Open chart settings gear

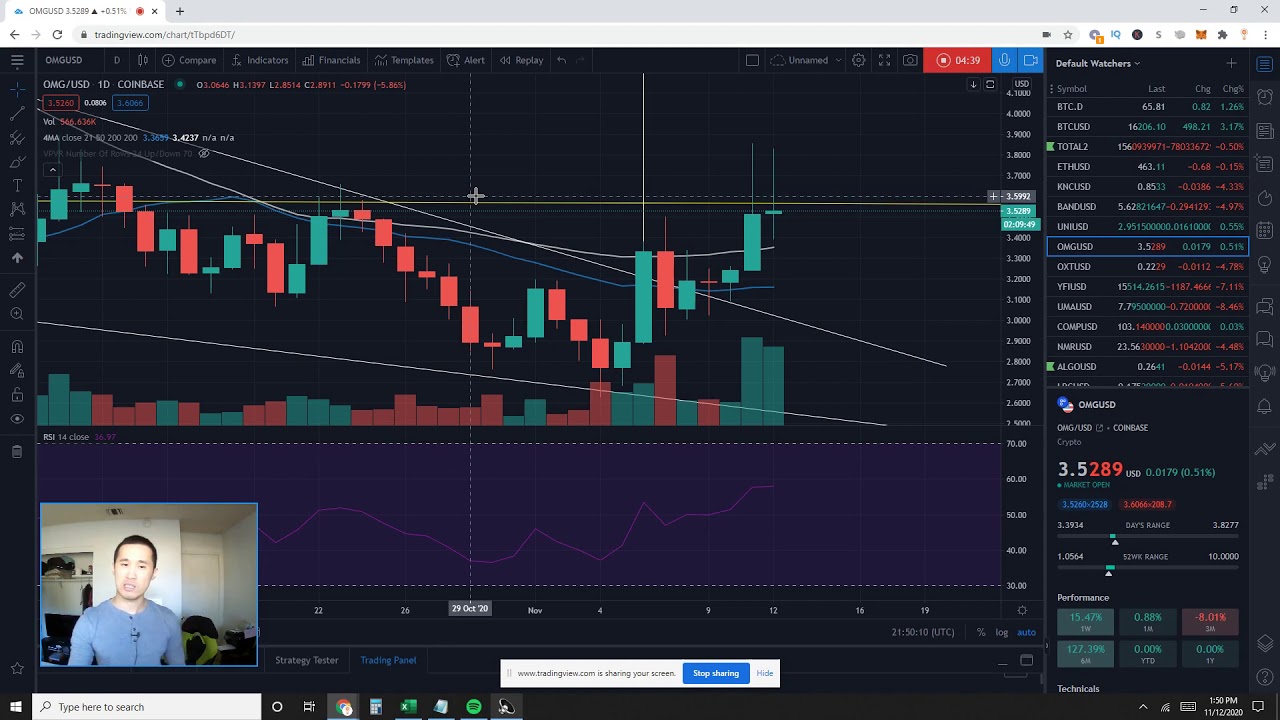[858, 60]
